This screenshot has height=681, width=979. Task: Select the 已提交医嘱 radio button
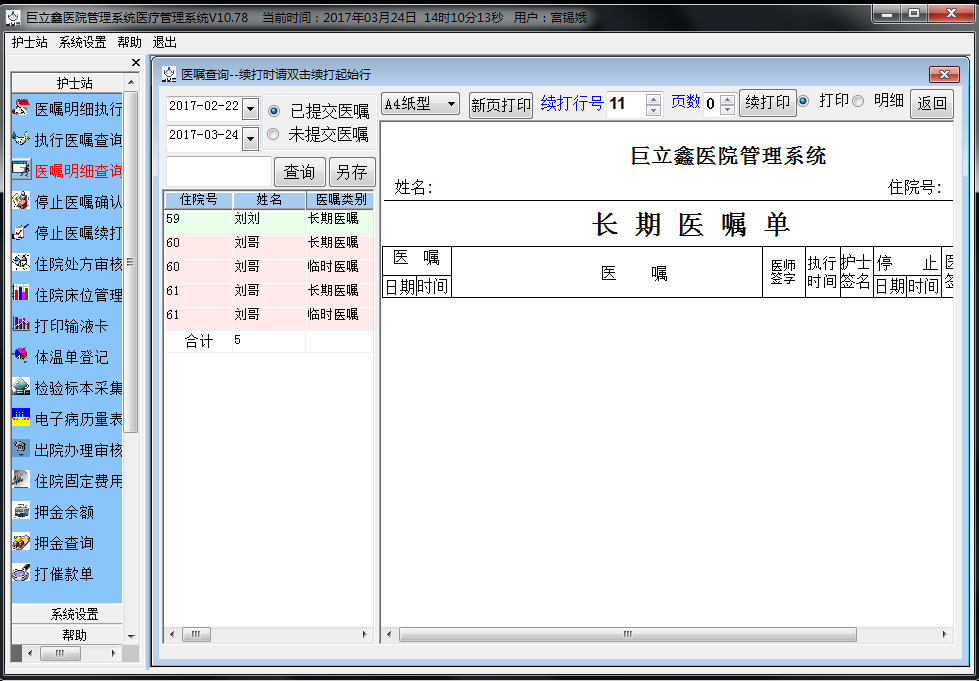274,111
